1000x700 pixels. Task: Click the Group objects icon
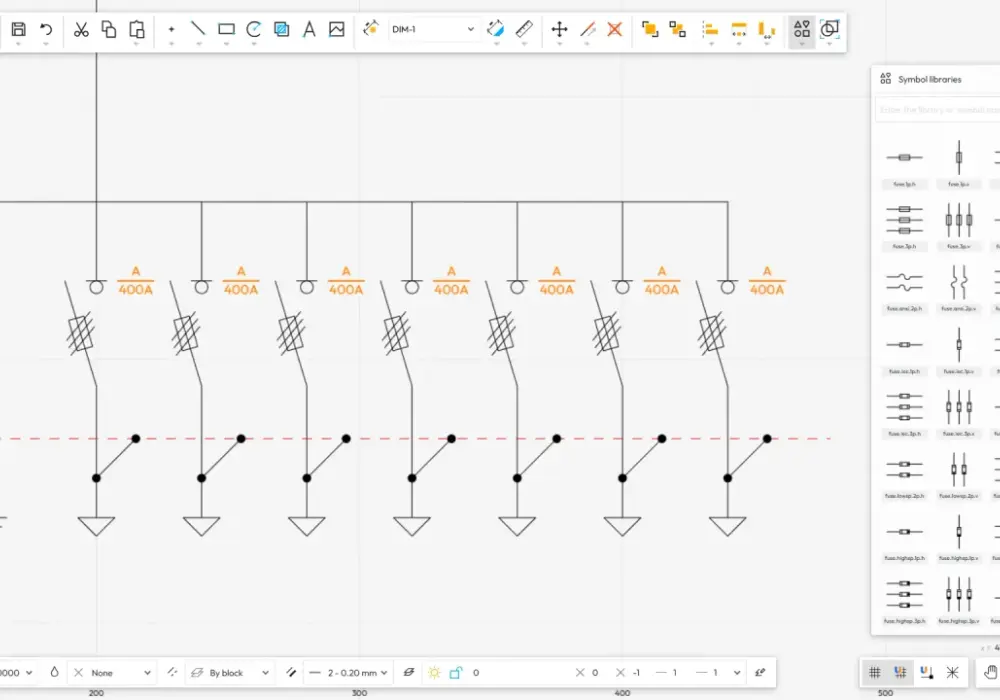pyautogui.click(x=677, y=29)
